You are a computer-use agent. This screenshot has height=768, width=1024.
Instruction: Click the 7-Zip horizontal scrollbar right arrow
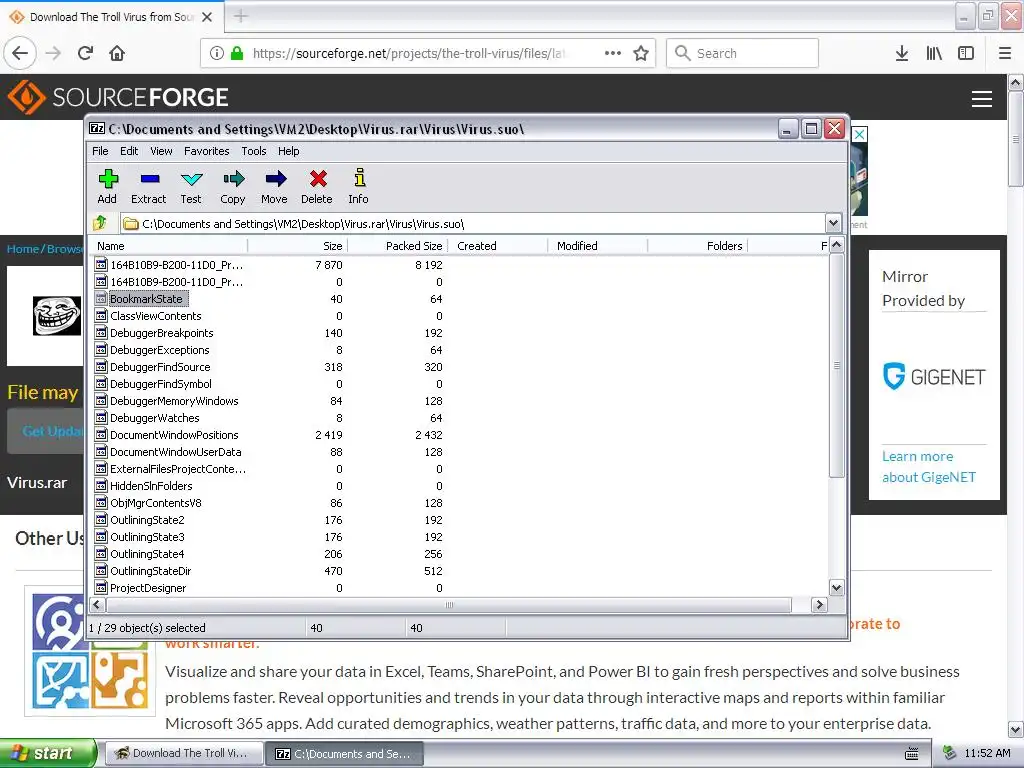(819, 605)
